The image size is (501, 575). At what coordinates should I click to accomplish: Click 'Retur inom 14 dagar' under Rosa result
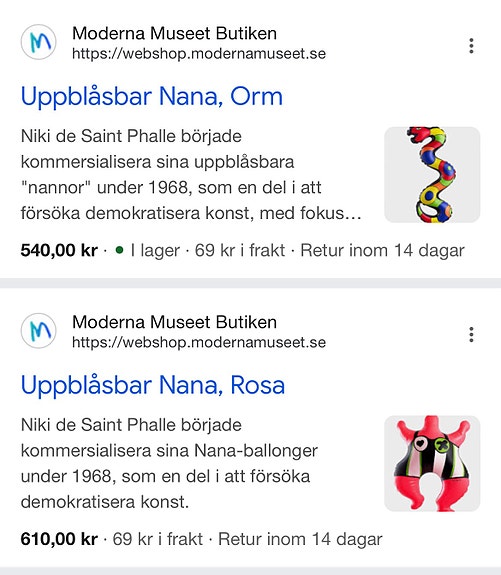pos(300,539)
